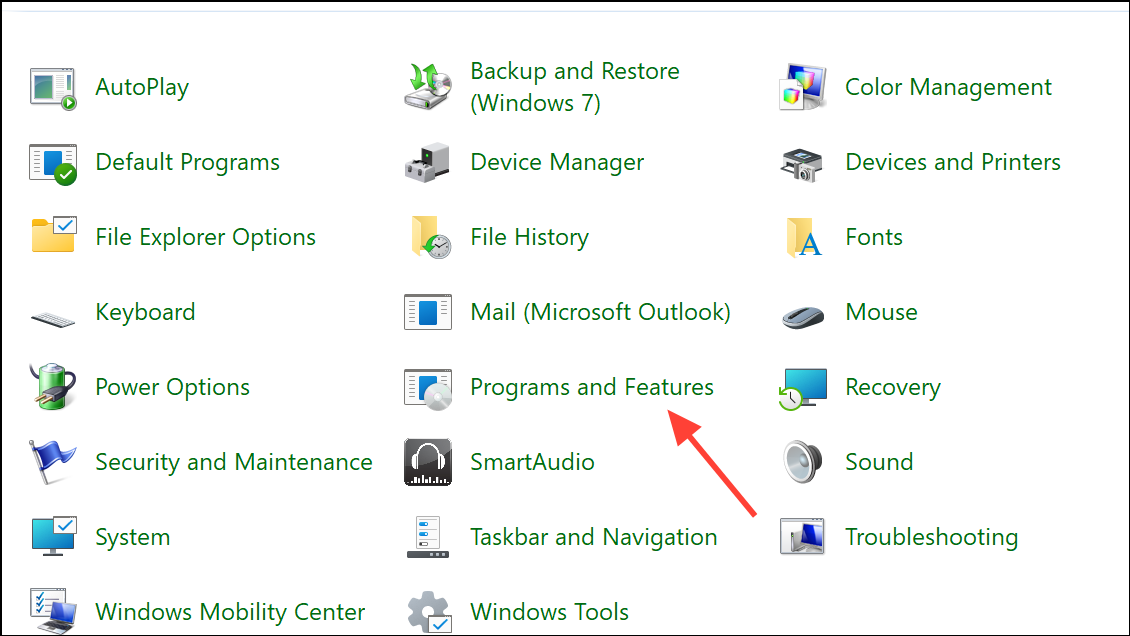The height and width of the screenshot is (636, 1130).
Task: Open the AutoPlay icon
Action: 53,88
